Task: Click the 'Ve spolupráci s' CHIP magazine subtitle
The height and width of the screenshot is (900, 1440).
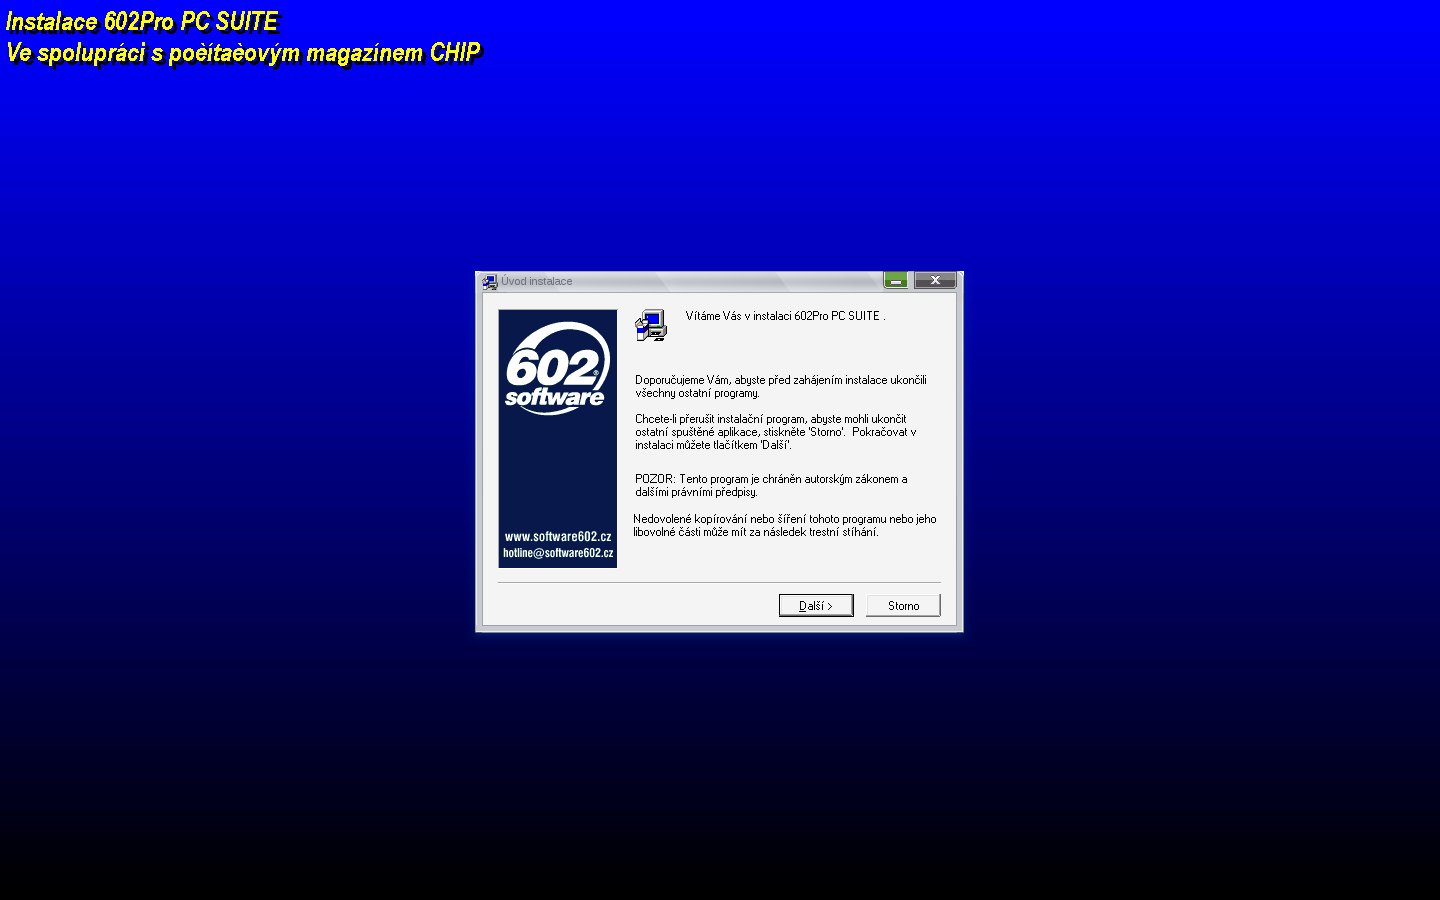Action: coord(243,53)
